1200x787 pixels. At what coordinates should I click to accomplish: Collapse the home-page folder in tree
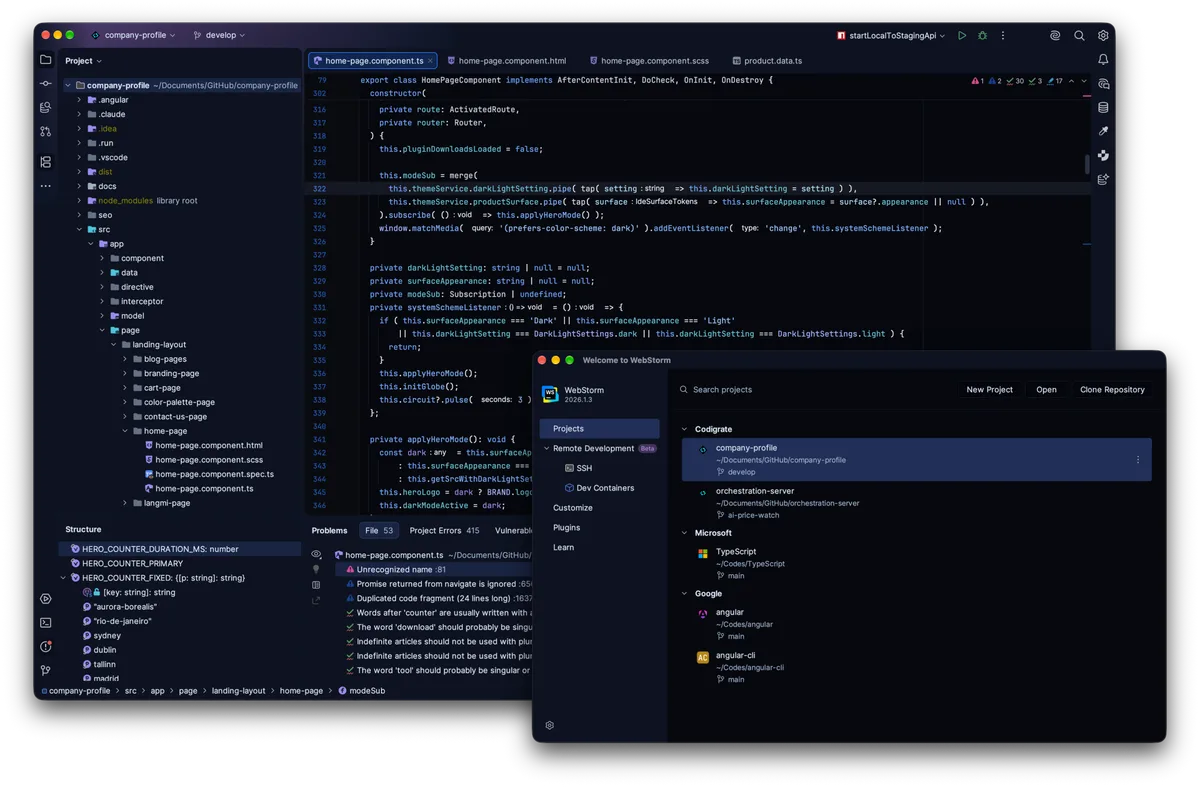pyautogui.click(x=125, y=431)
